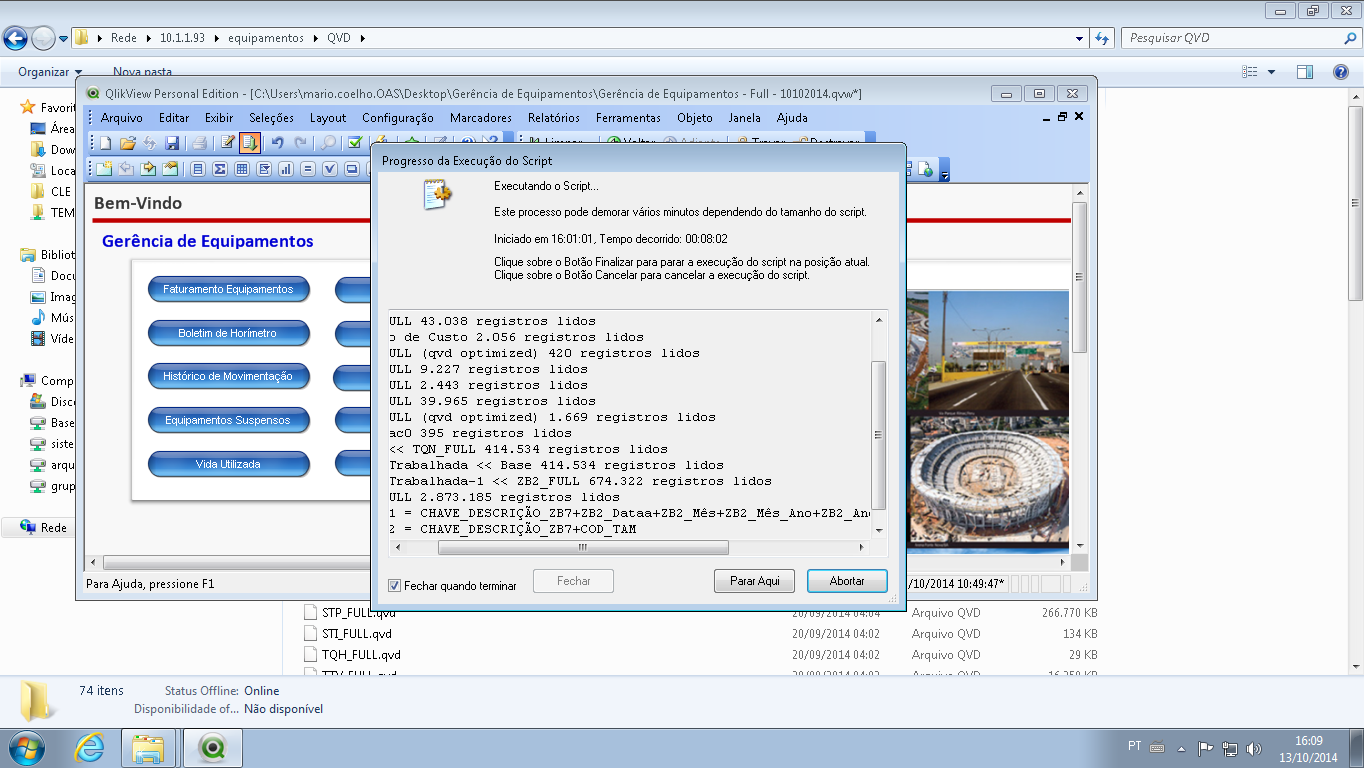This screenshot has height=768, width=1364.
Task: Create a Button object via toolbar icon
Action: tap(352, 169)
